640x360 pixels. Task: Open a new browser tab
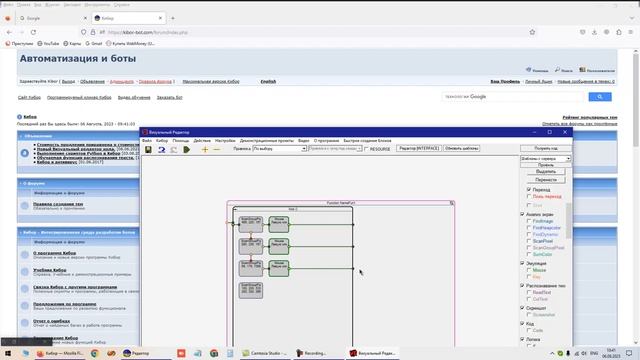173,18
